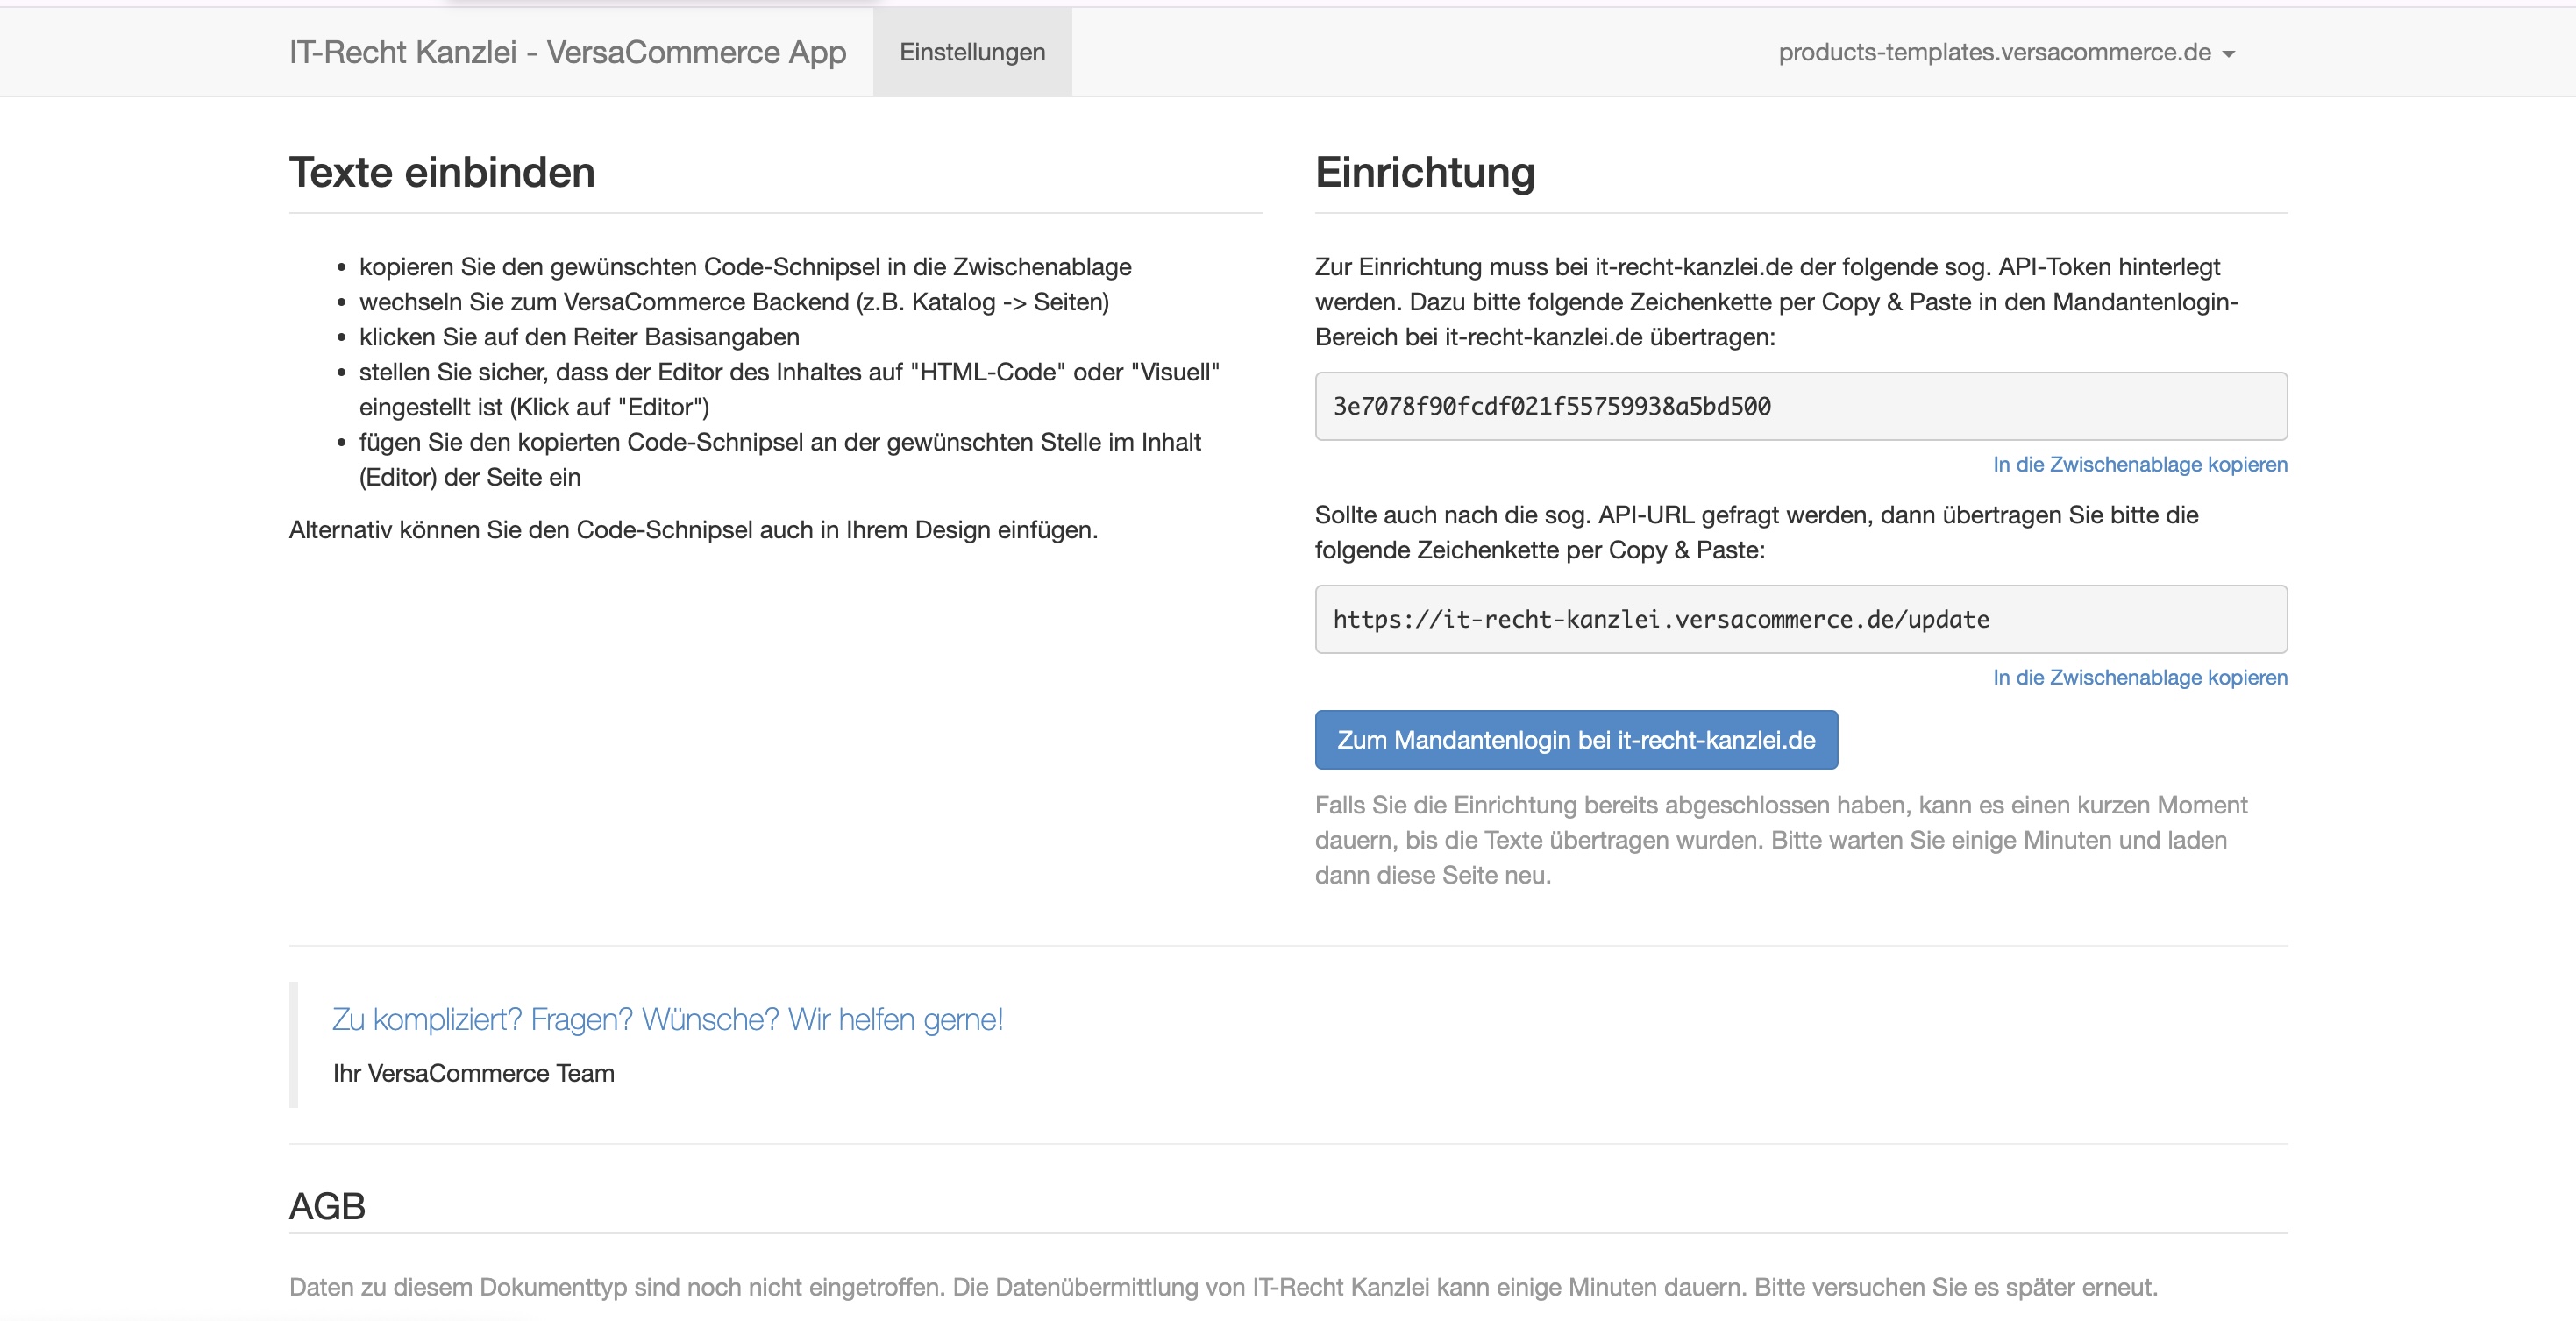Click the IT-Recht Kanzlei - VersaCommerce App brand
The height and width of the screenshot is (1321, 2576).
[x=567, y=52]
